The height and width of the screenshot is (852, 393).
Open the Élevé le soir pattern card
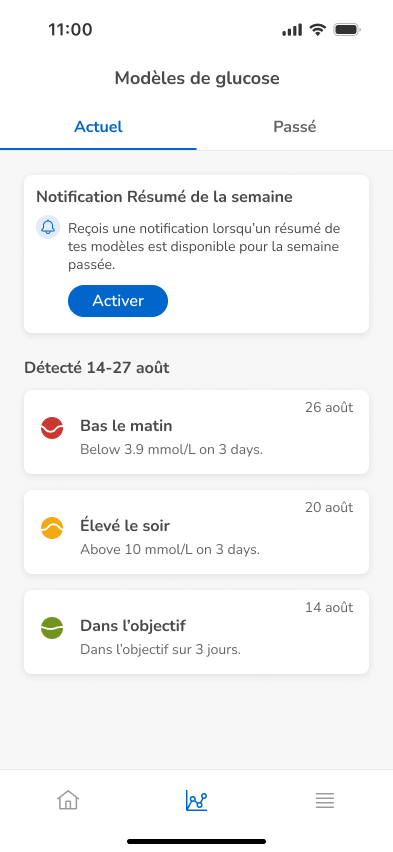point(196,532)
